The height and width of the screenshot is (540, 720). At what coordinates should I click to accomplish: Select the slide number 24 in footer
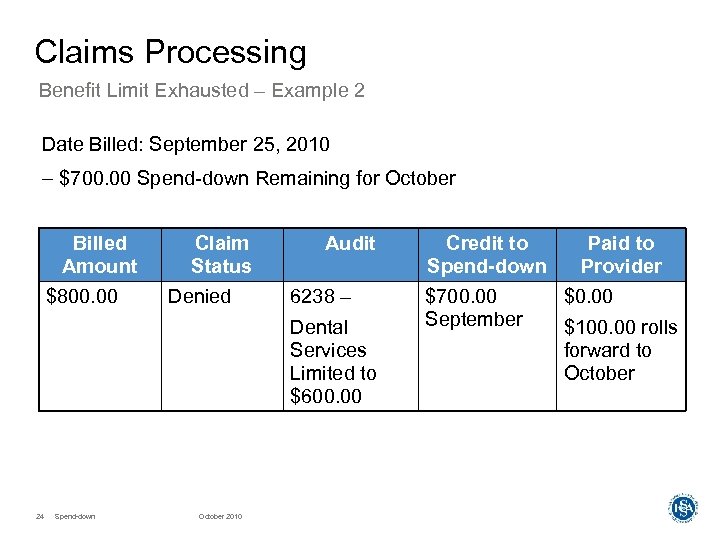[40, 516]
